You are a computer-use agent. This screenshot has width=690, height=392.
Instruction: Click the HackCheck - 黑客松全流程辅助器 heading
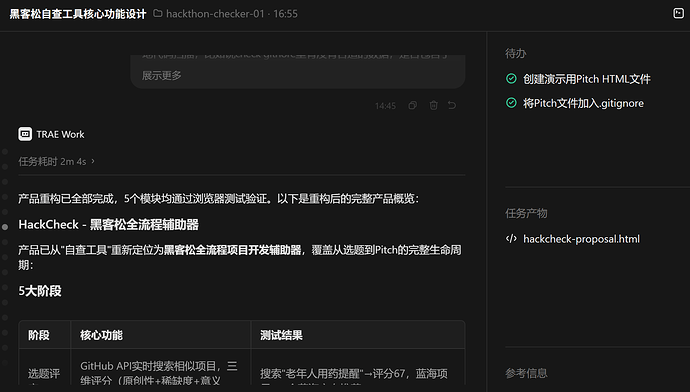(108, 225)
